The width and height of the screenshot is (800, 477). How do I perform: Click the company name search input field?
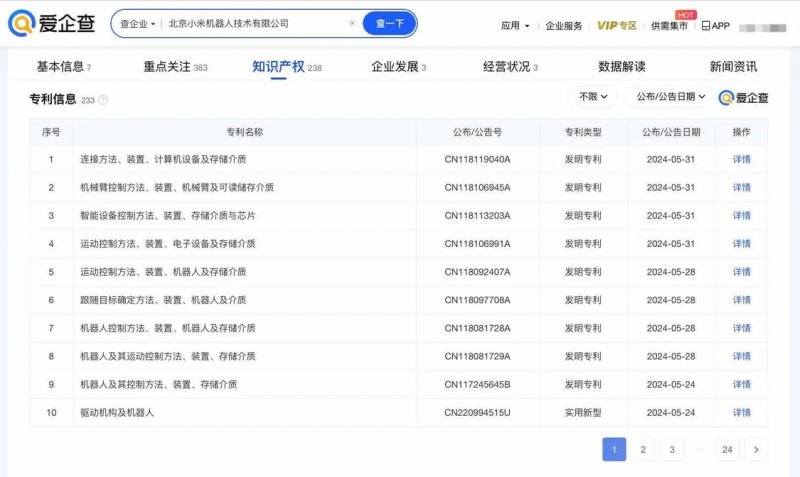pyautogui.click(x=255, y=23)
